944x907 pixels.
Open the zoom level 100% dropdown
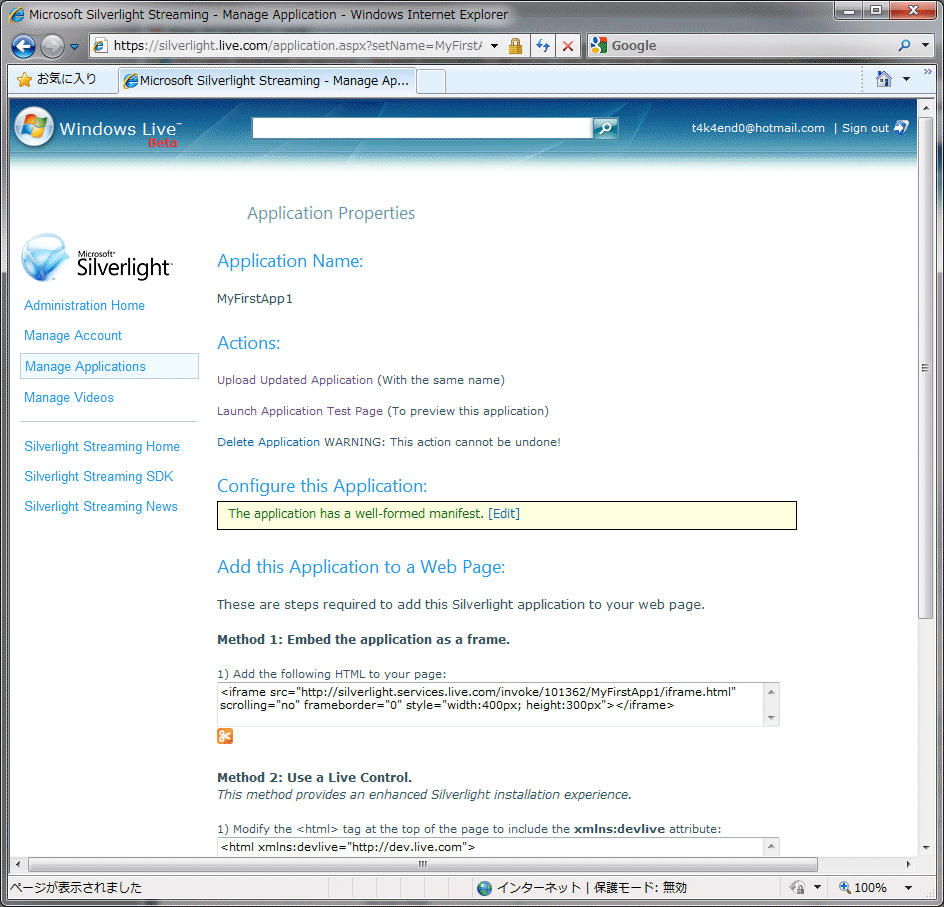click(x=908, y=888)
